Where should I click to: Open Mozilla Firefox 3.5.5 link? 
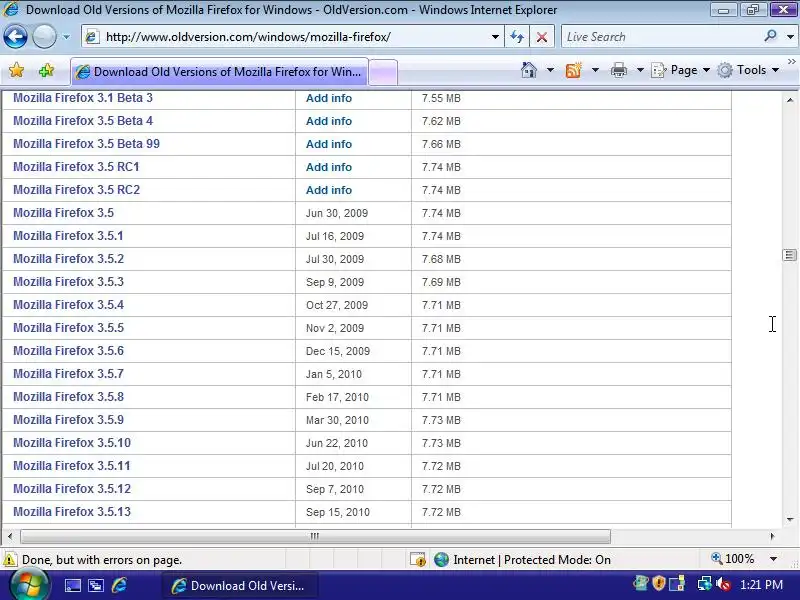[x=68, y=328]
